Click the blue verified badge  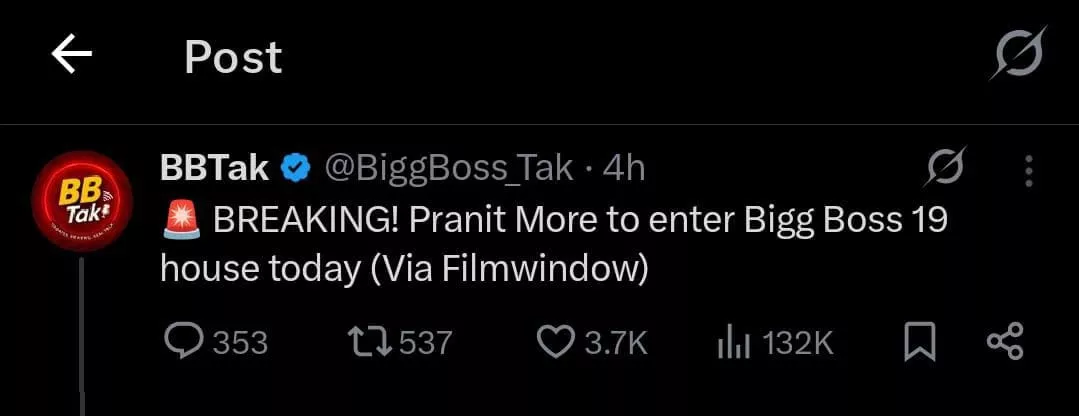[x=297, y=169]
